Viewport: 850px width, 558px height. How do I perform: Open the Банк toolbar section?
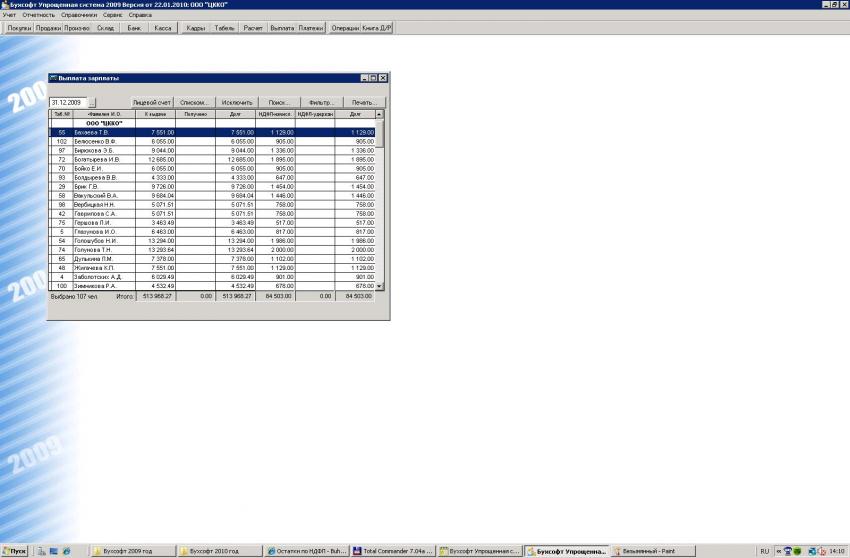click(x=134, y=28)
